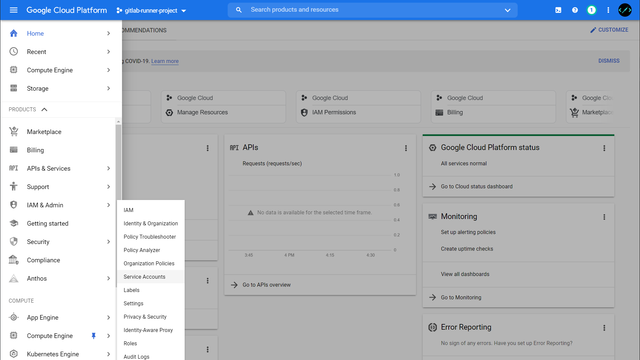The height and width of the screenshot is (360, 640).
Task: Select Identity & Organization submenu item
Action: pos(151,223)
